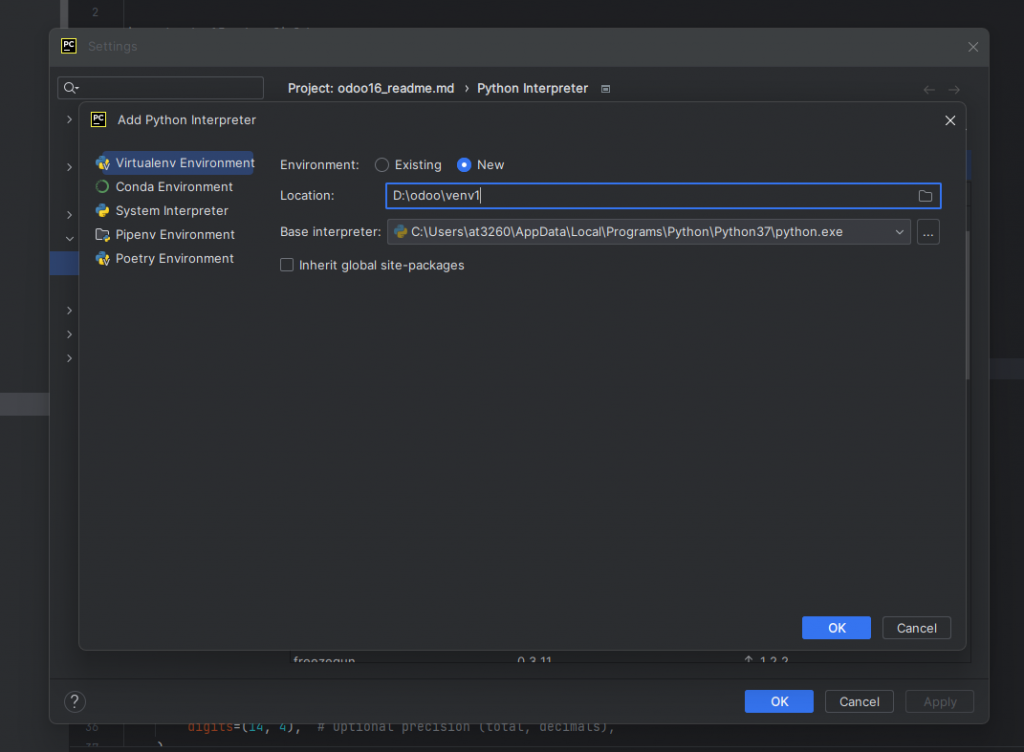The height and width of the screenshot is (752, 1024).
Task: Close the Add Python Interpreter dialog
Action: pyautogui.click(x=950, y=121)
